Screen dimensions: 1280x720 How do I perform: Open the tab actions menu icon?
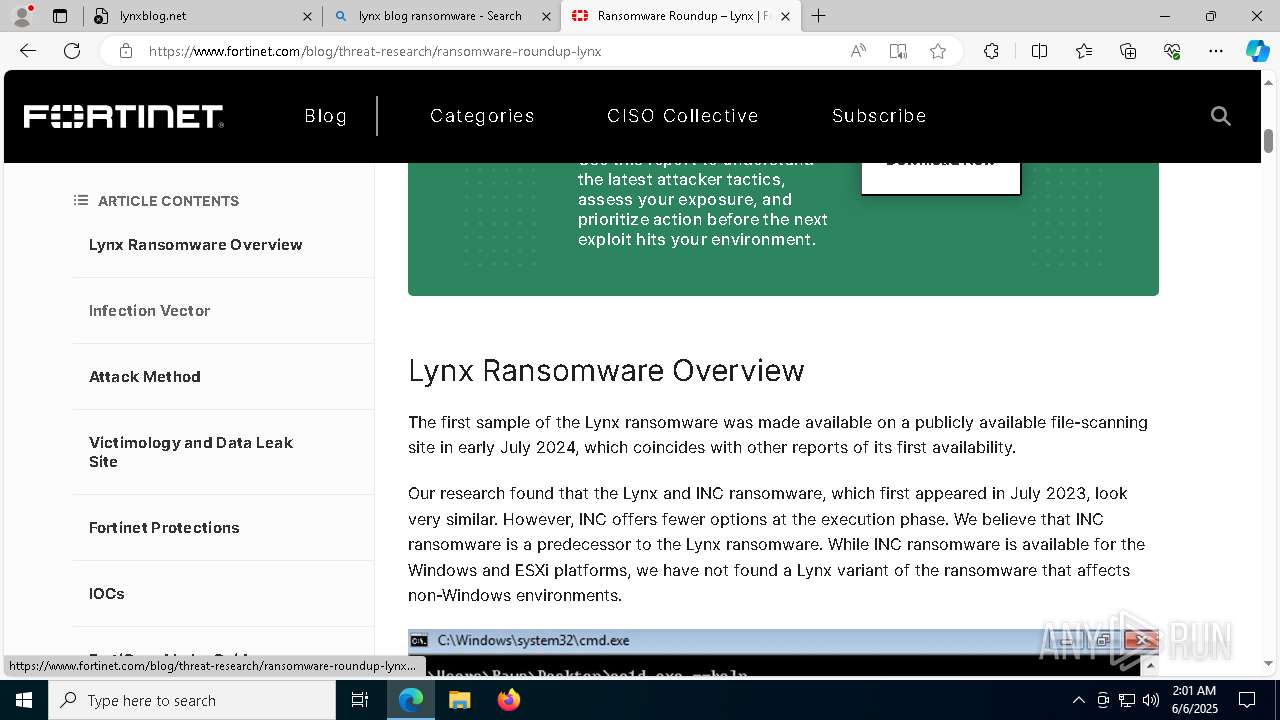tap(60, 16)
